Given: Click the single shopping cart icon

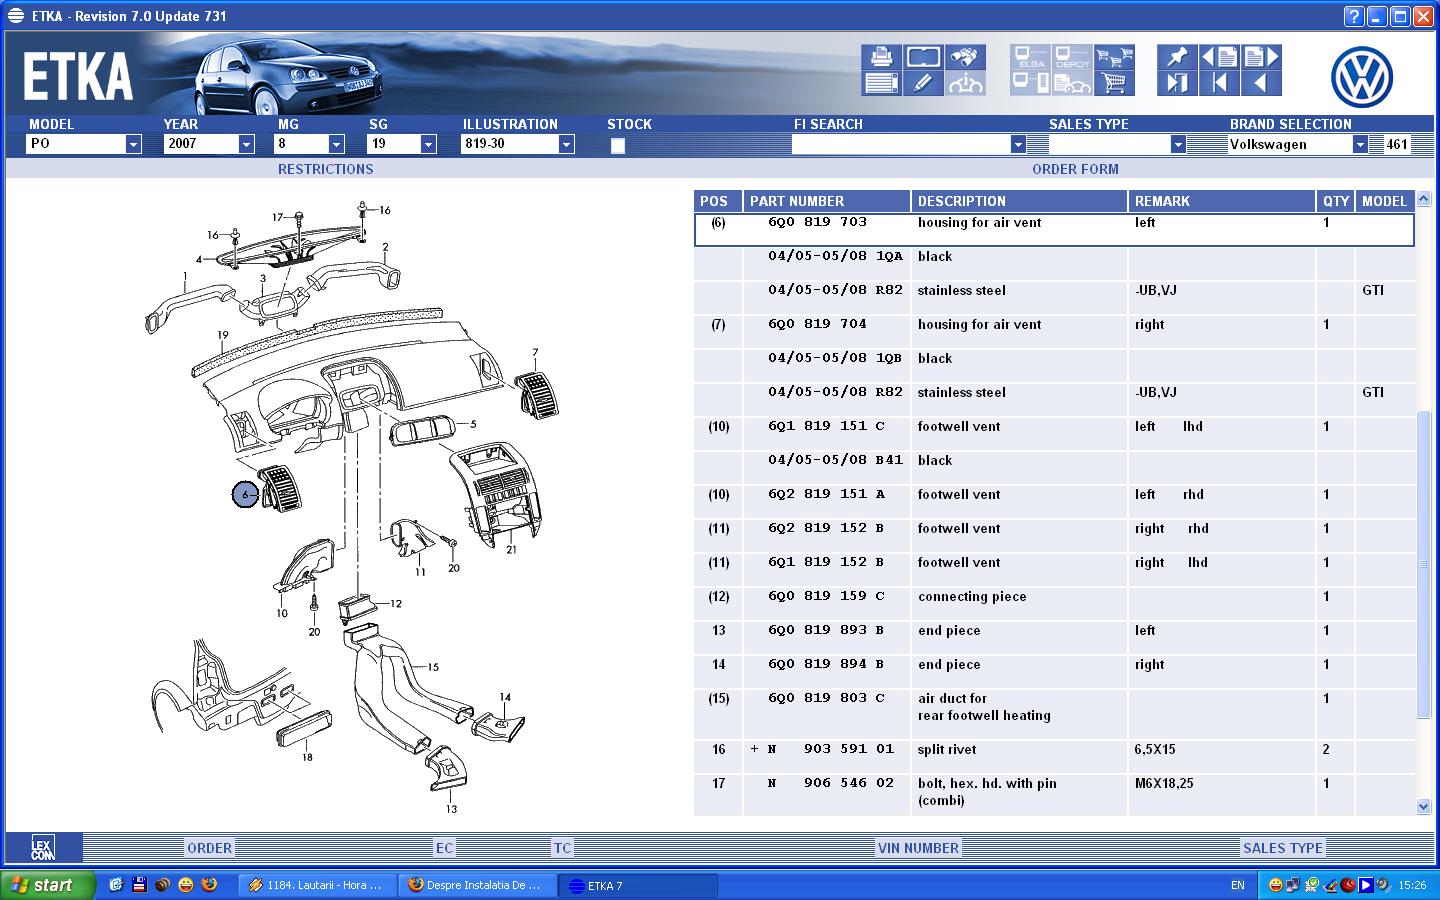Looking at the screenshot, I should click(1114, 83).
